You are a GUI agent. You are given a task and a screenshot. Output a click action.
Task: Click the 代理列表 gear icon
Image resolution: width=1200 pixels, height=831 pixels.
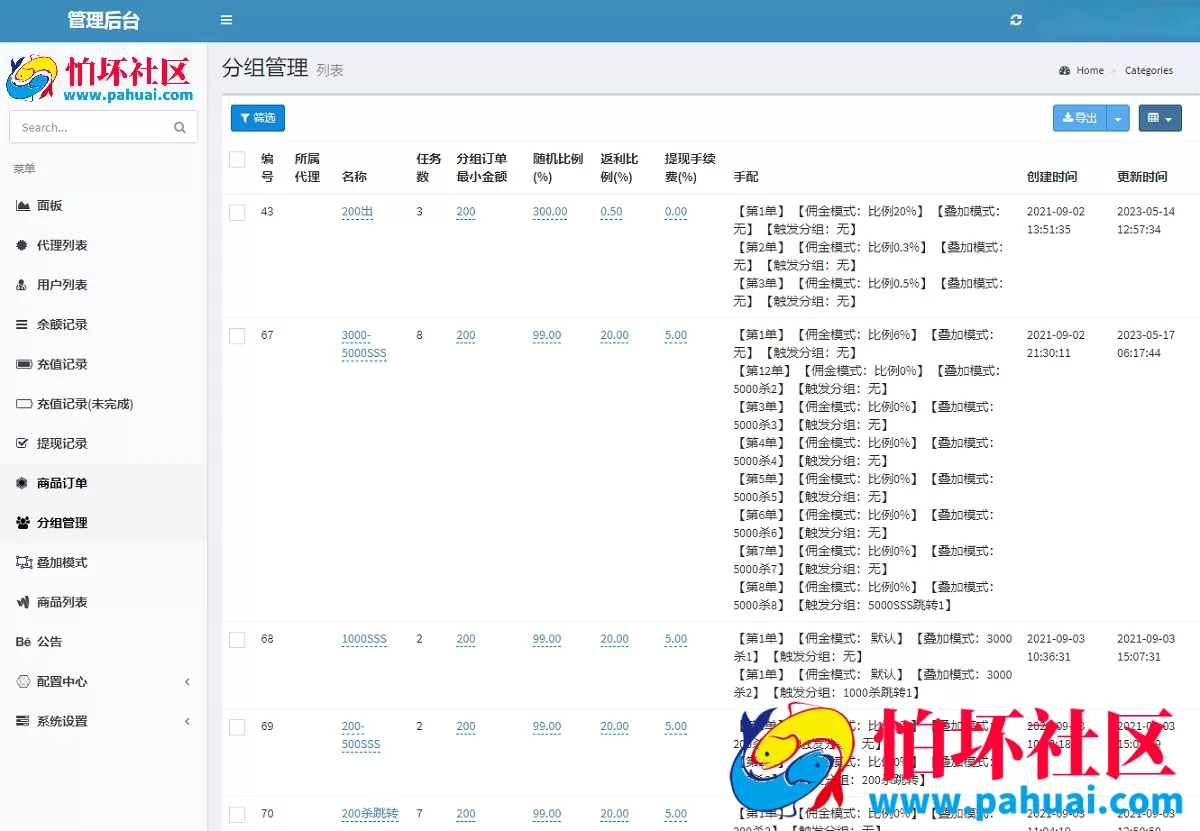tap(22, 245)
